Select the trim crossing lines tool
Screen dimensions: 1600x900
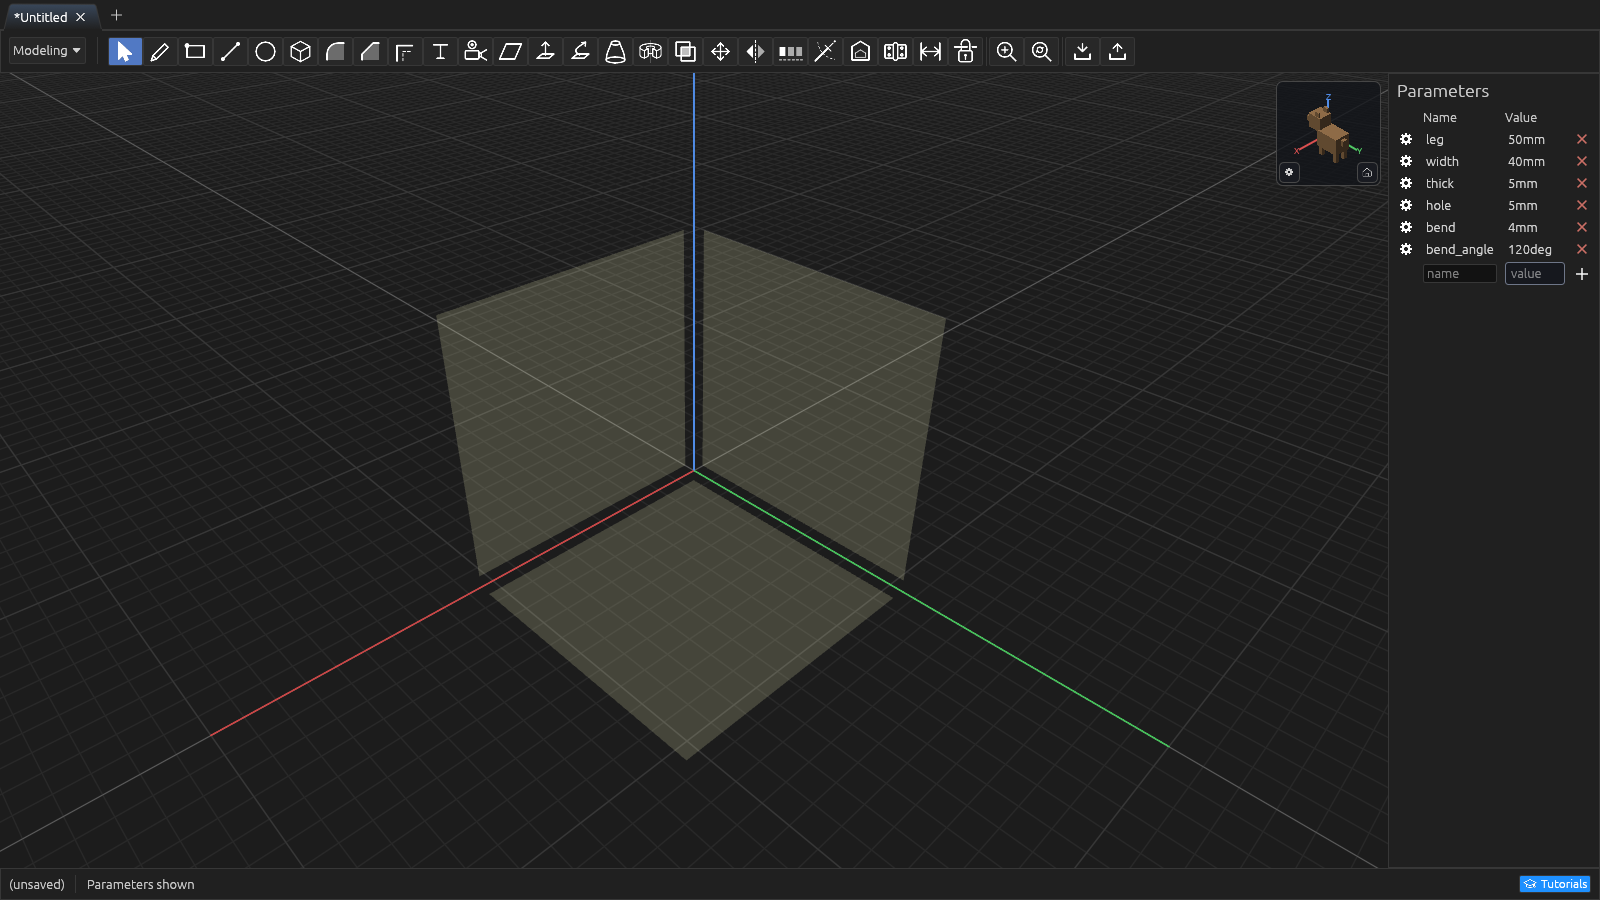(825, 51)
